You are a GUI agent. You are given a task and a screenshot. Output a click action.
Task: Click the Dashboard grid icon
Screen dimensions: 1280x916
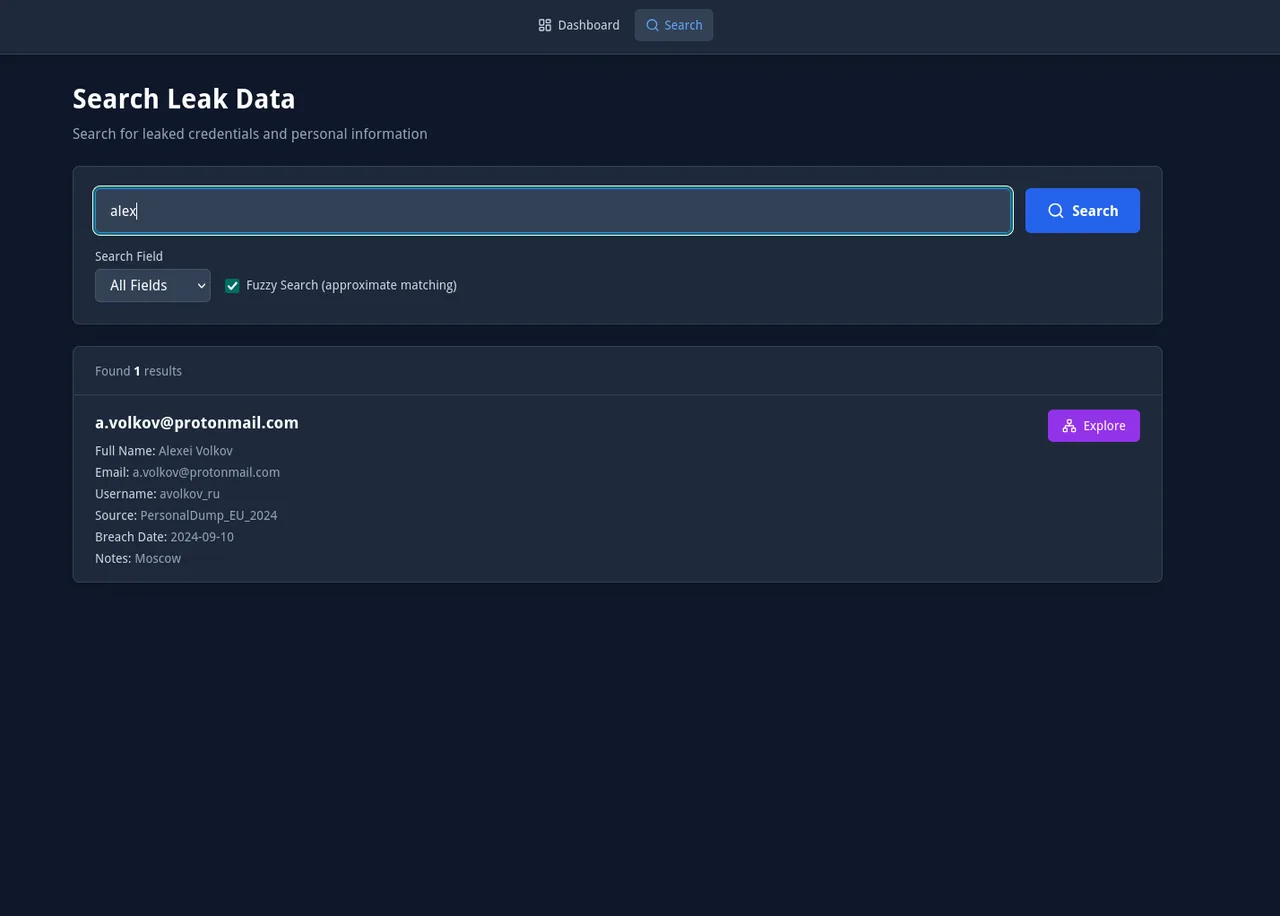545,25
